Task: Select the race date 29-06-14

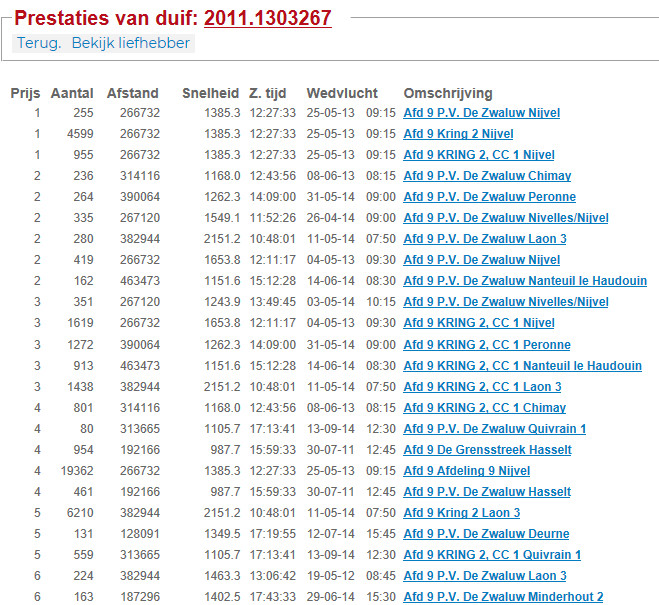Action: click(331, 597)
